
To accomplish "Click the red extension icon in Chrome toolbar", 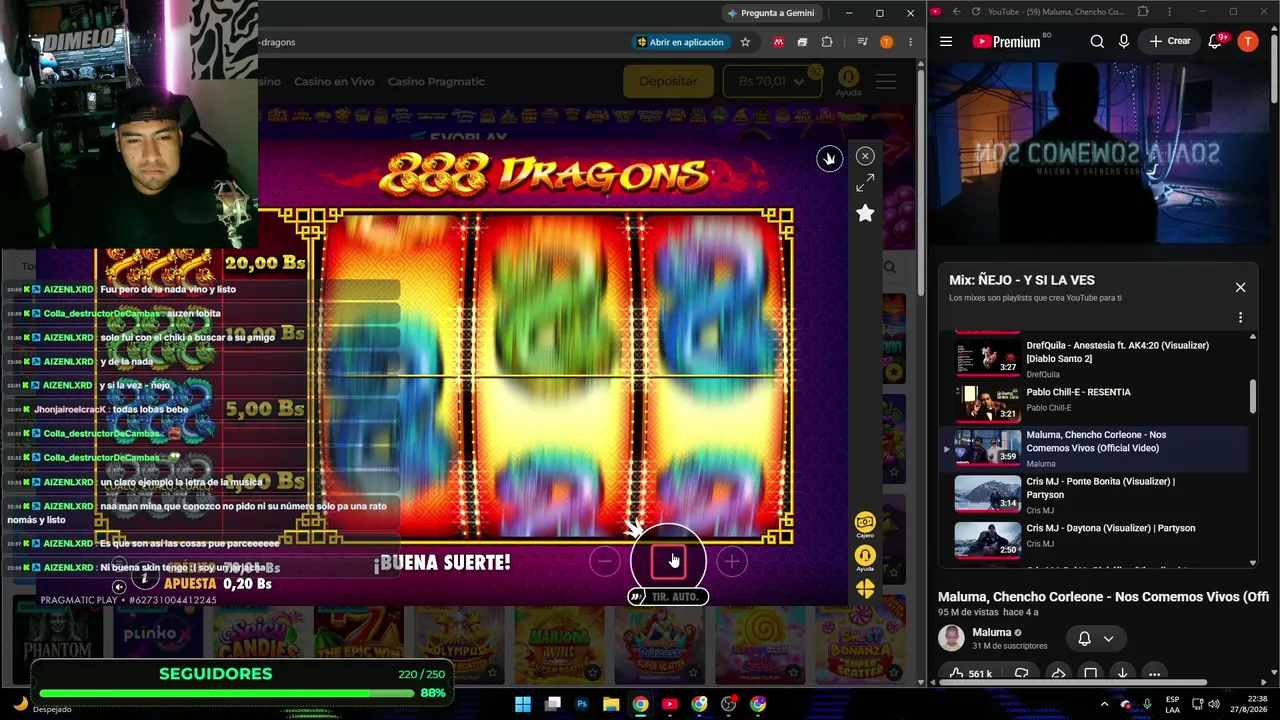I will point(778,42).
